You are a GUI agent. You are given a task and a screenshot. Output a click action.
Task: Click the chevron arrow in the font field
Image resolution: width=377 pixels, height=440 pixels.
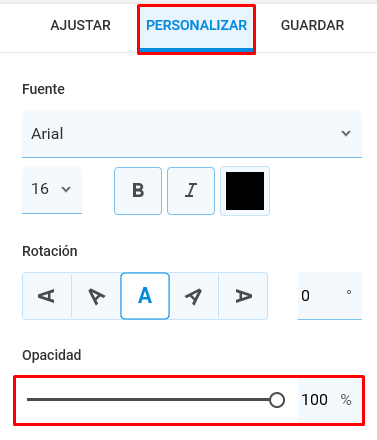[346, 134]
